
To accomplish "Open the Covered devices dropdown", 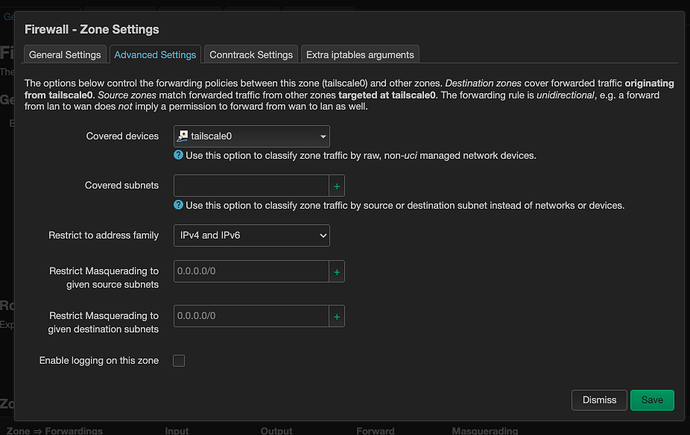I will [251, 136].
